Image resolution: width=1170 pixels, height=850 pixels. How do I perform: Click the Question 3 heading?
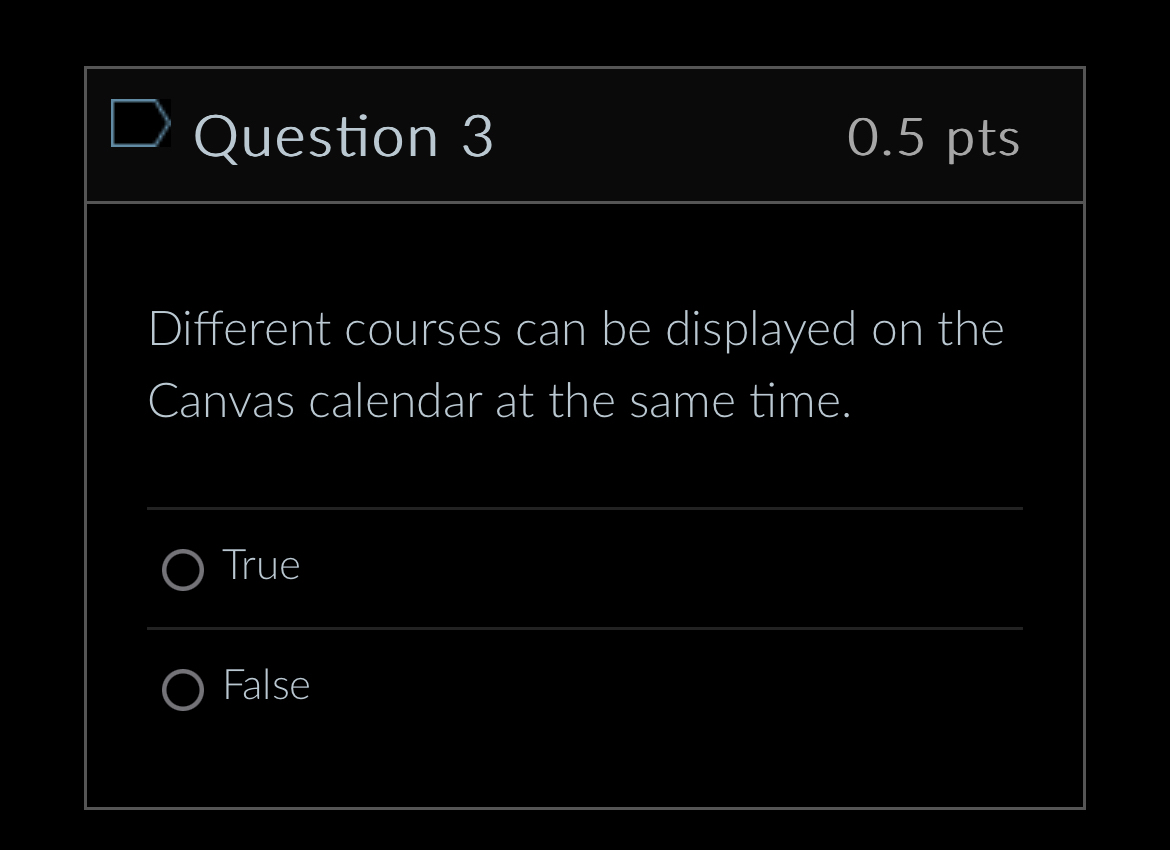[345, 137]
